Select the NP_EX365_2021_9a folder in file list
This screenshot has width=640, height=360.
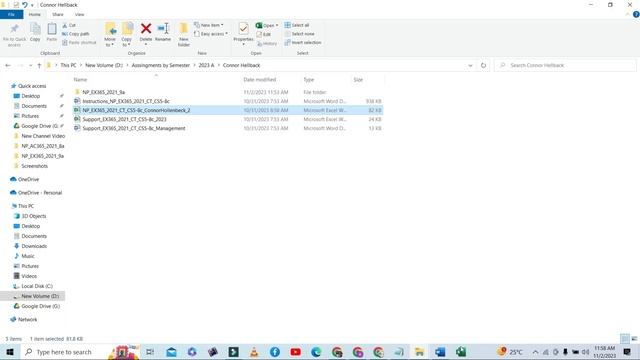(x=104, y=92)
